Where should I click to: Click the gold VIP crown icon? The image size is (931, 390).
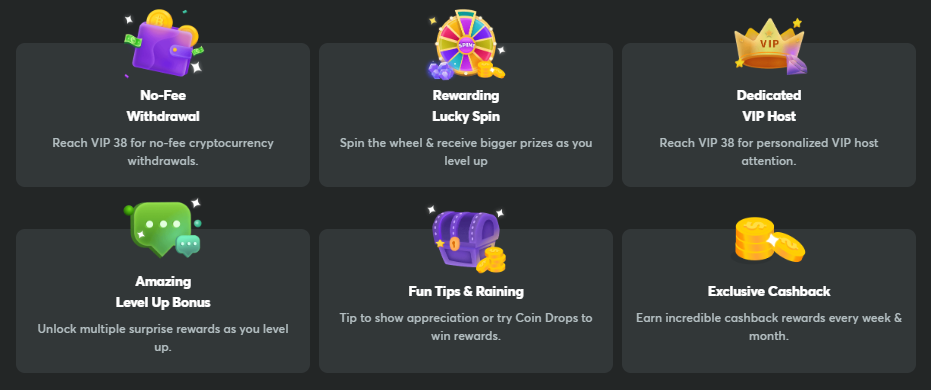tap(769, 46)
